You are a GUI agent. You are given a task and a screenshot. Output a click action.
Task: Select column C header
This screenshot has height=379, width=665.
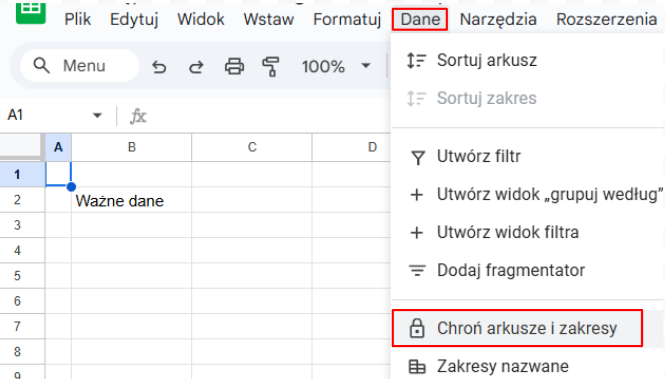[252, 147]
